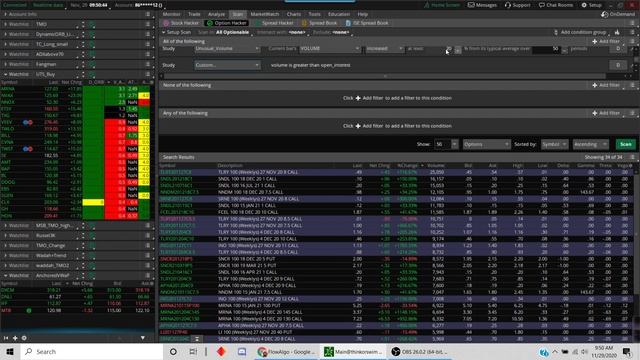Collapse the AnchoredVWaP watchlist
The image size is (640, 360).
(5, 276)
